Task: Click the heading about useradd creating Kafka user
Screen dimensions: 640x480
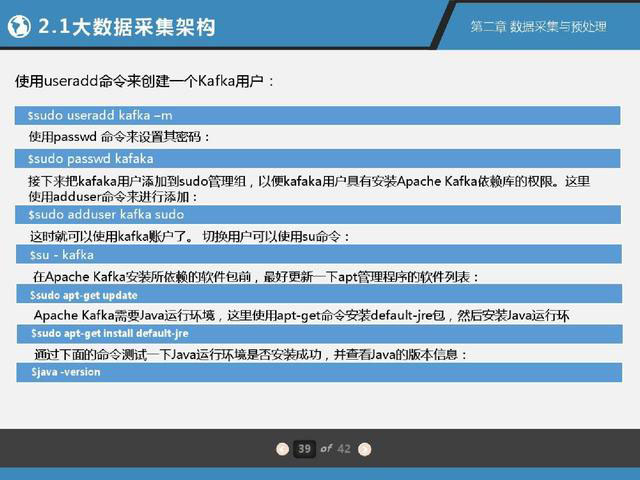Action: pos(144,80)
